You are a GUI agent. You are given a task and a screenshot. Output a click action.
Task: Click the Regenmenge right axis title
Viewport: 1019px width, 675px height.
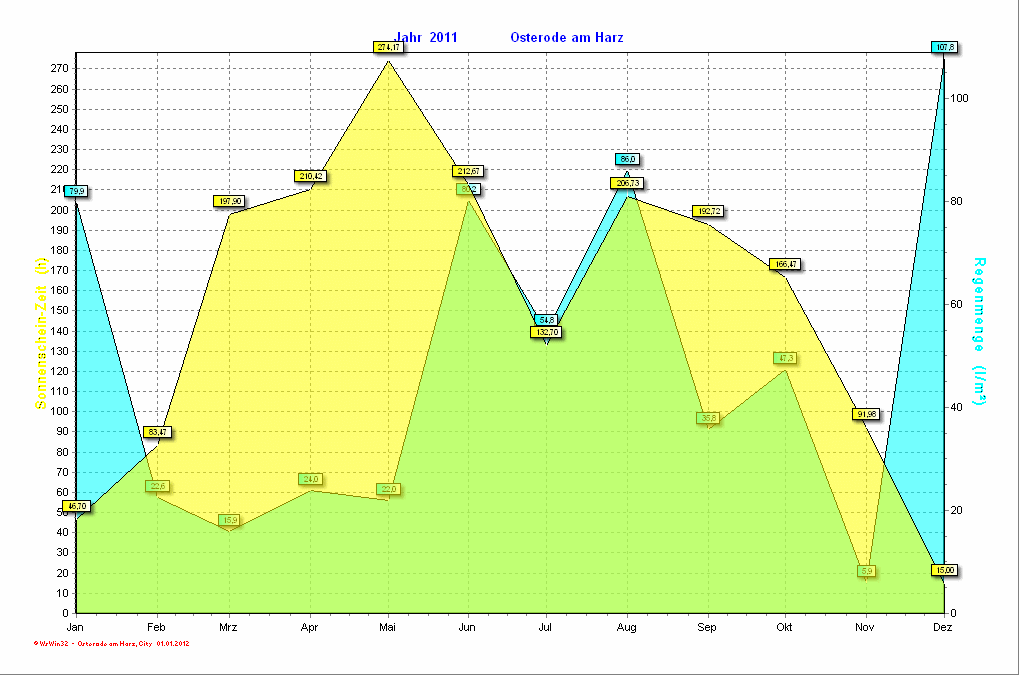click(979, 331)
